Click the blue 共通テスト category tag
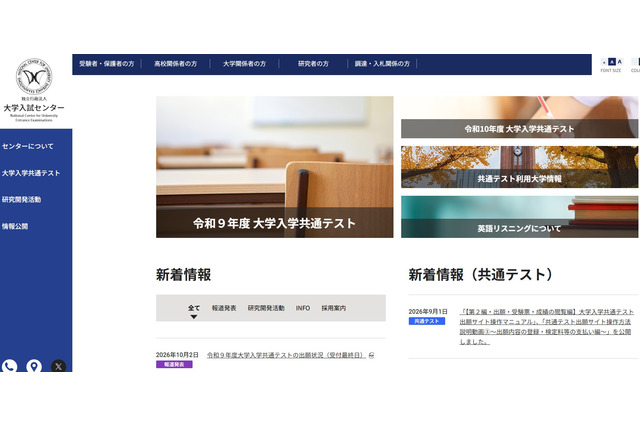Screen dimensions: 640x426 (x=427, y=321)
